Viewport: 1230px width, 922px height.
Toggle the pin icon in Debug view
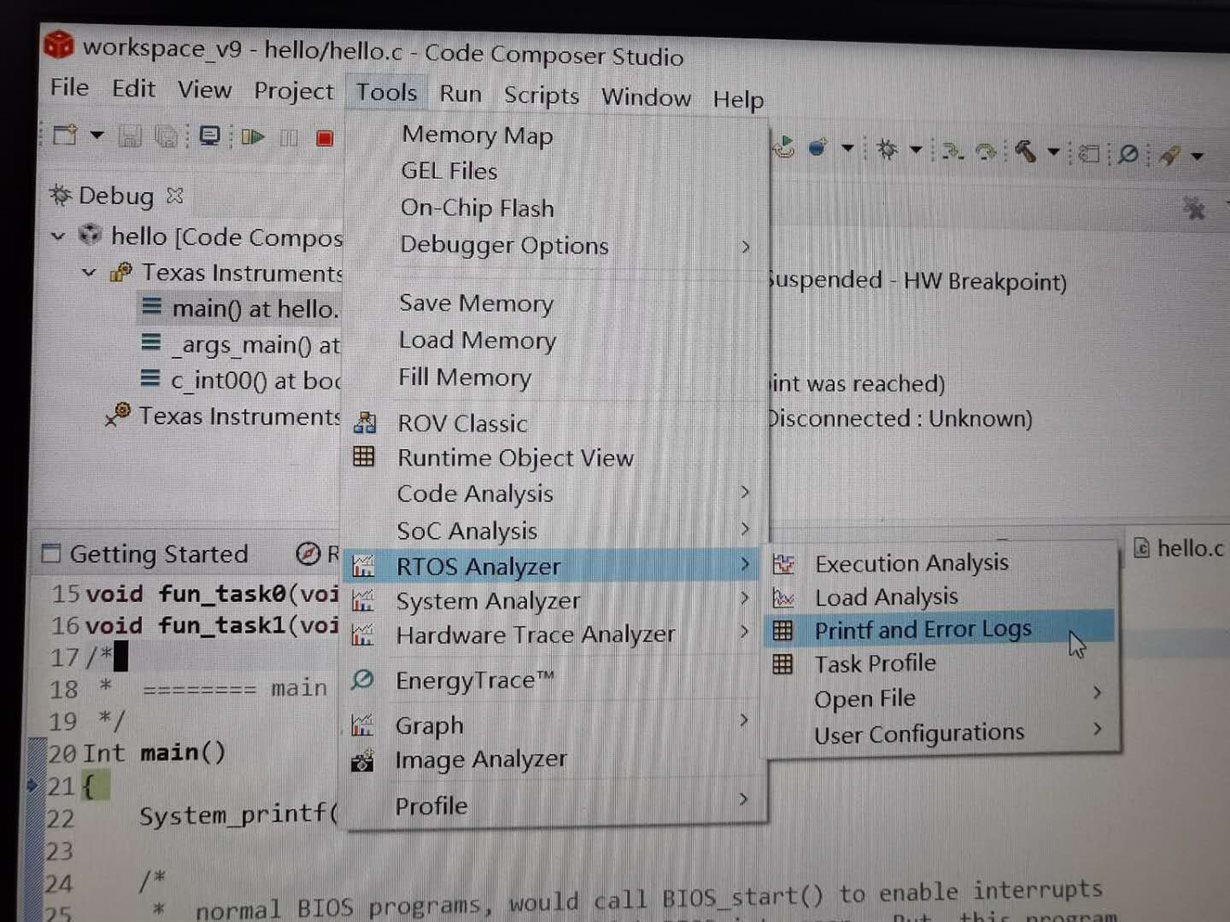click(x=1195, y=208)
